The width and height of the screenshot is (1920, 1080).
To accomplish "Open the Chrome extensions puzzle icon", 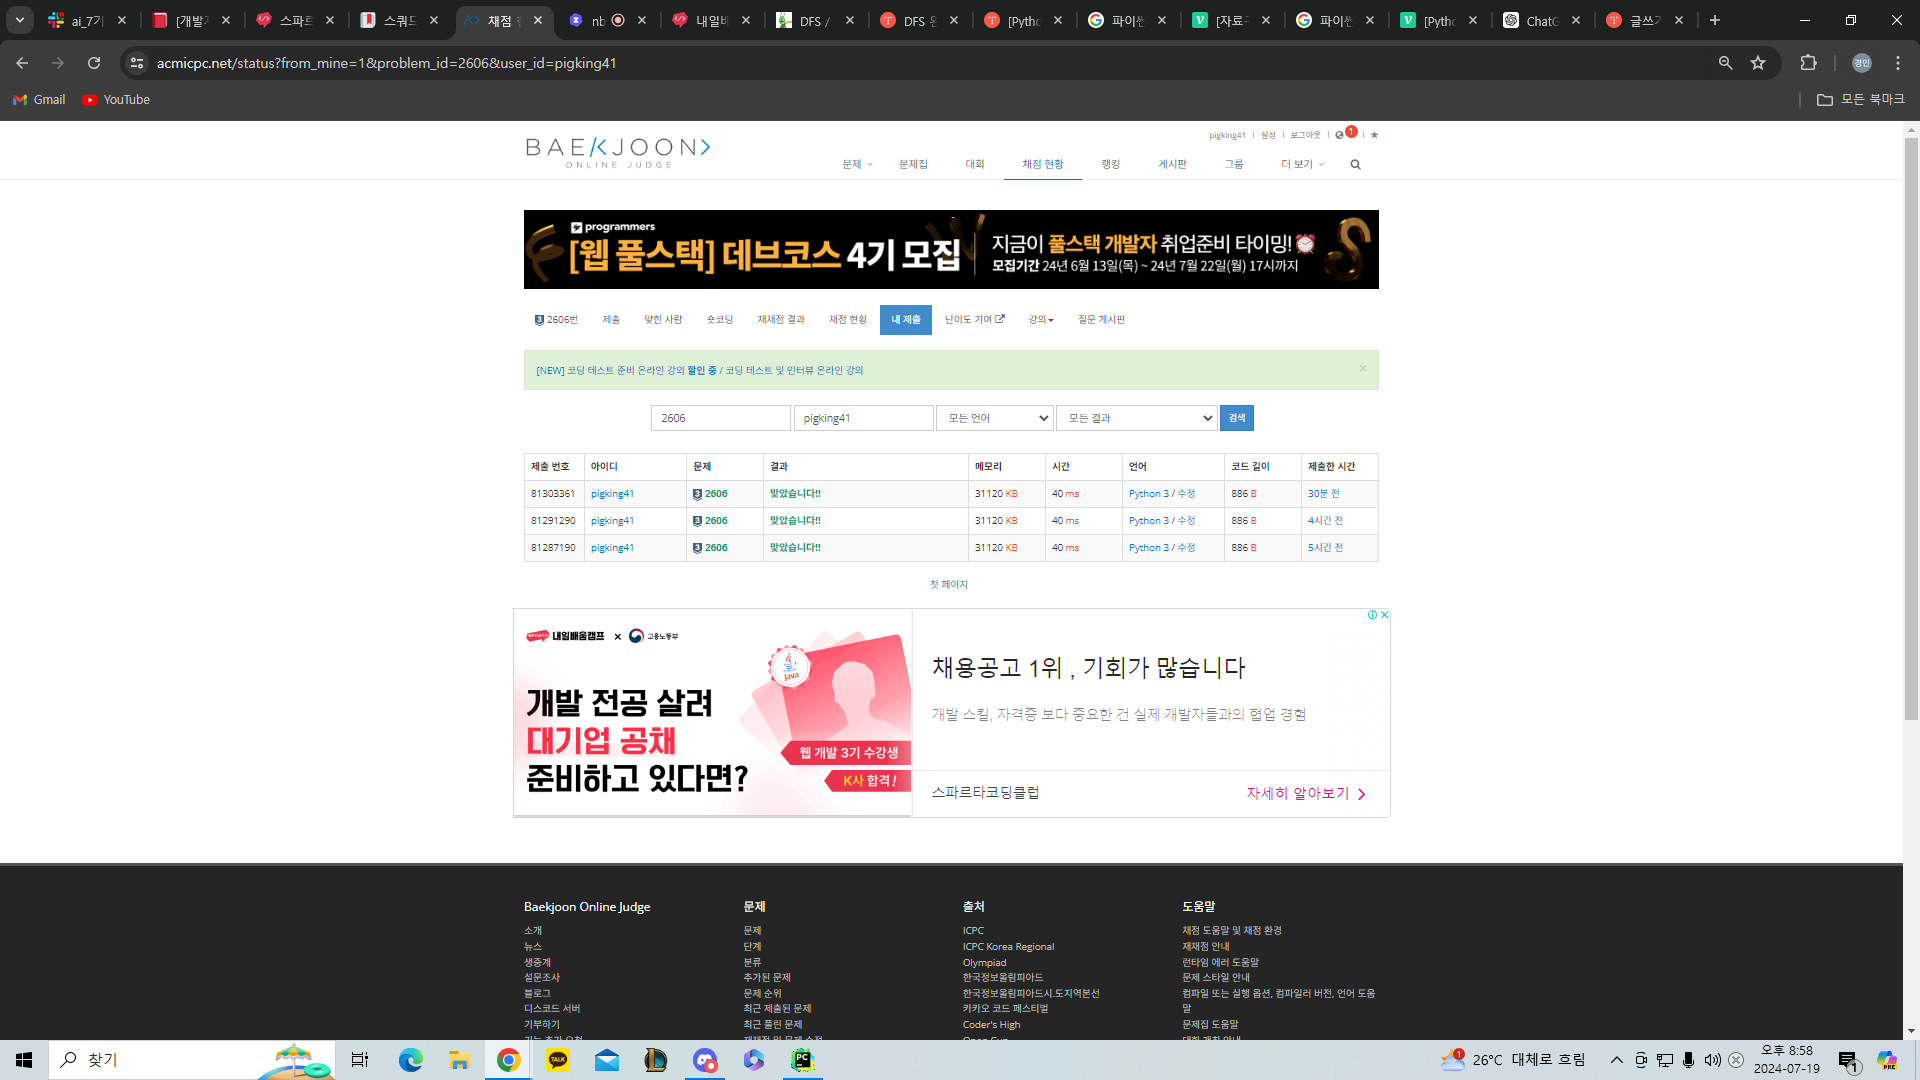I will point(1808,63).
